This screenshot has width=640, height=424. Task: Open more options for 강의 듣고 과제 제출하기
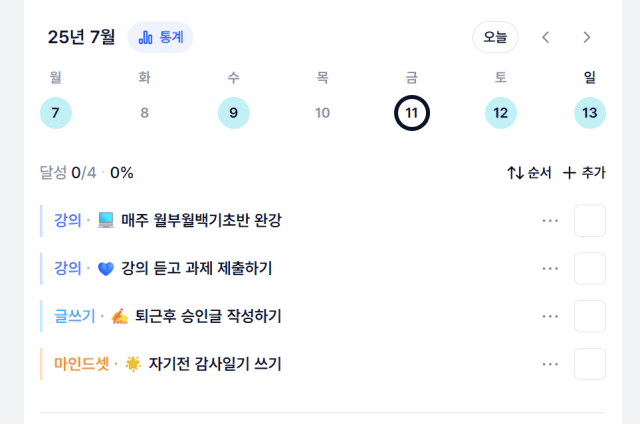[x=550, y=268]
